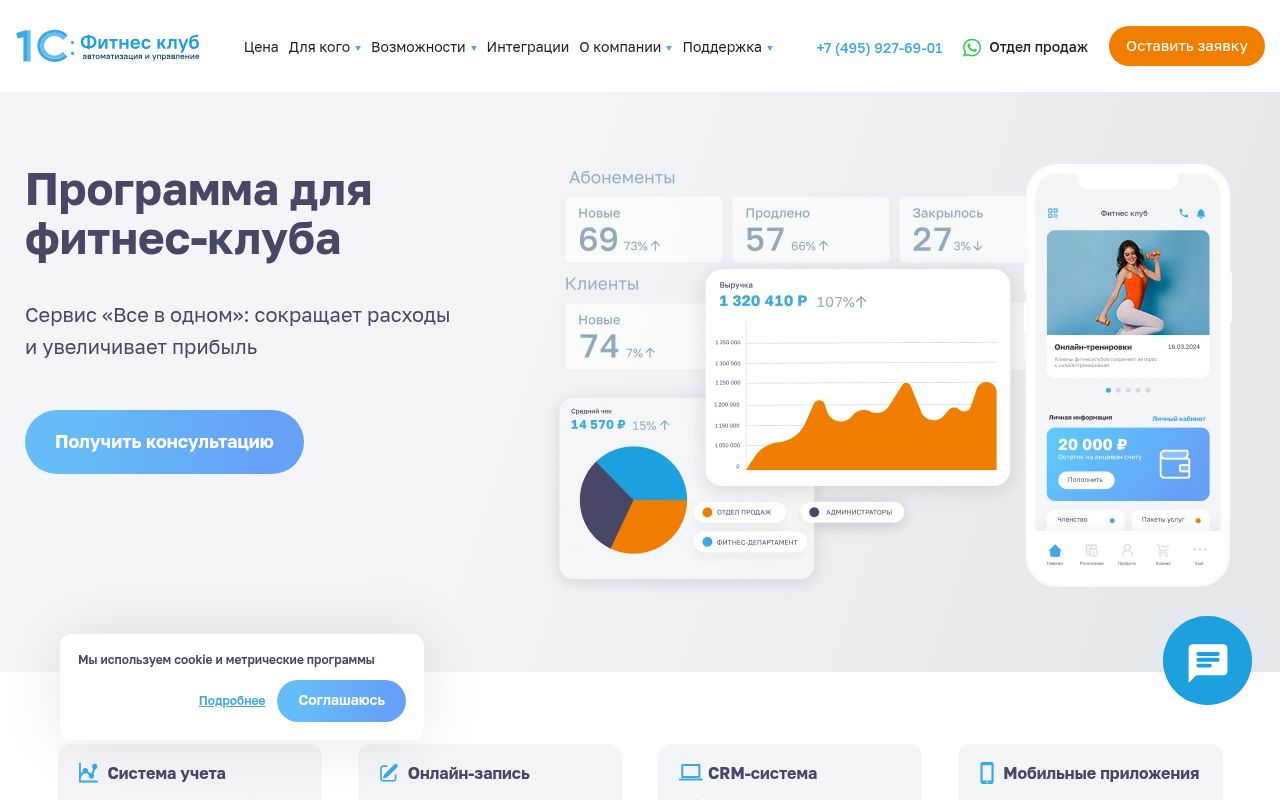This screenshot has width=1280, height=800.
Task: Expand the О компании dropdown menu
Action: coord(625,47)
